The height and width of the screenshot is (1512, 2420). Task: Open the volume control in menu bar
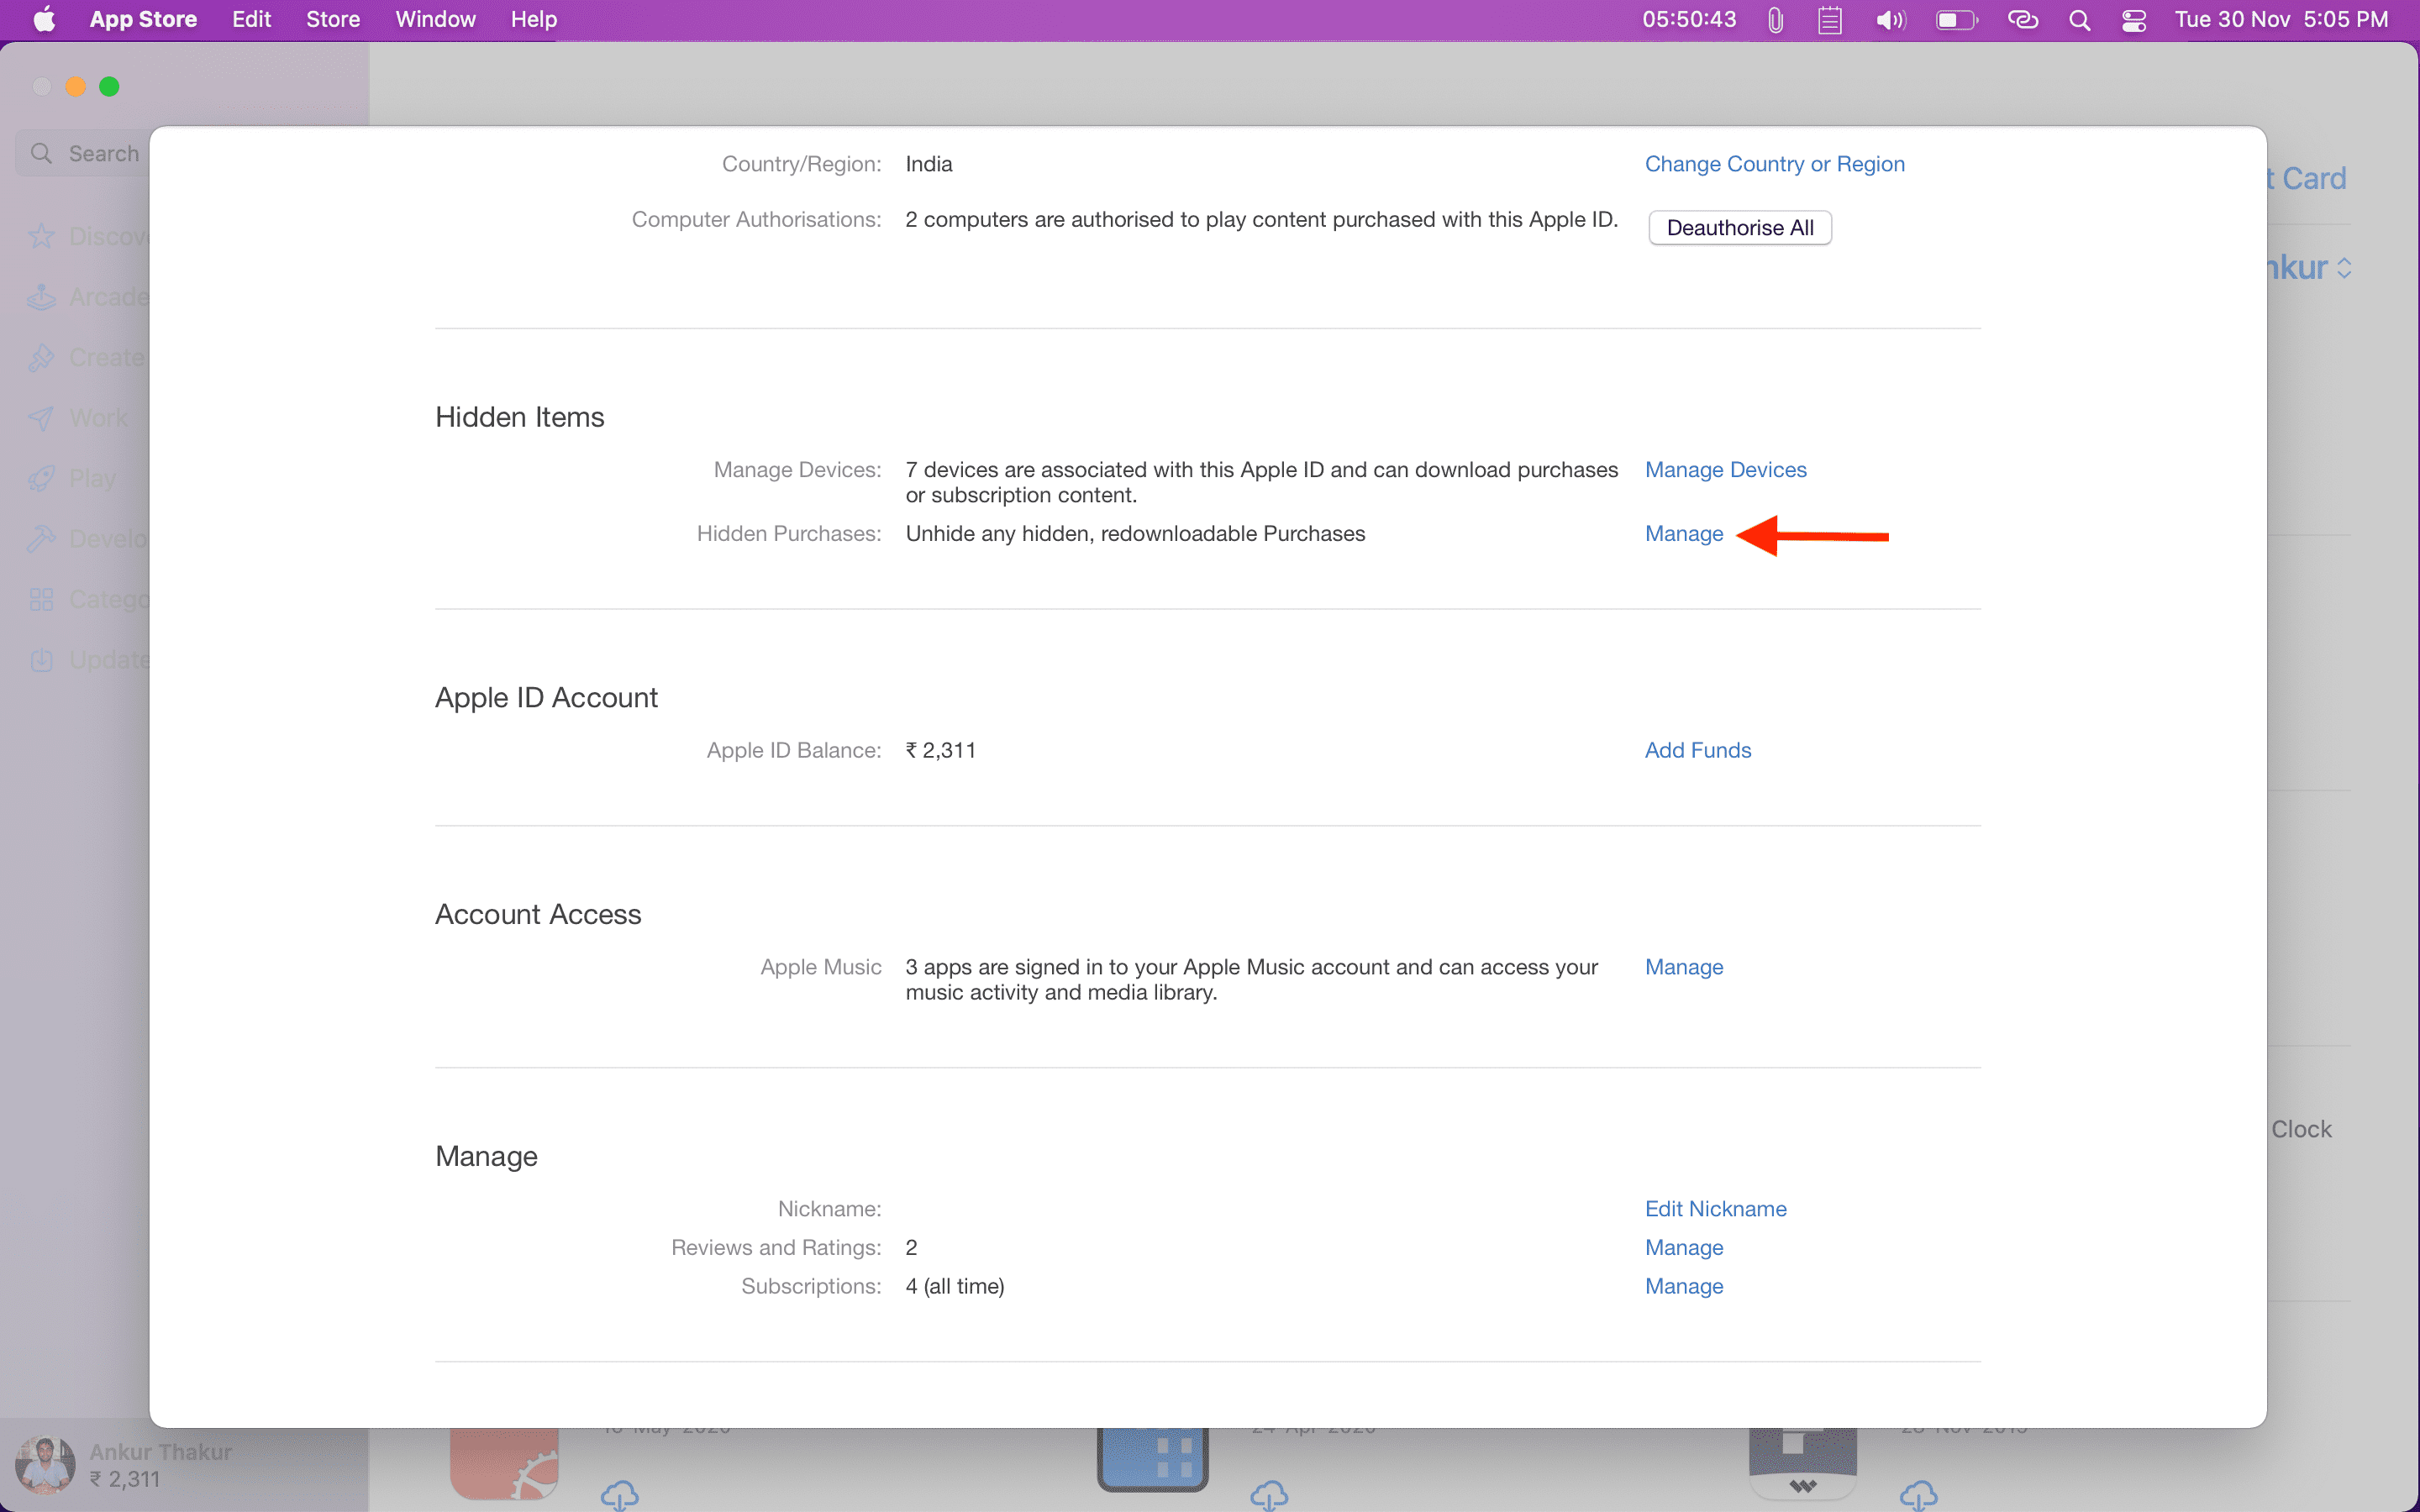click(x=1890, y=20)
